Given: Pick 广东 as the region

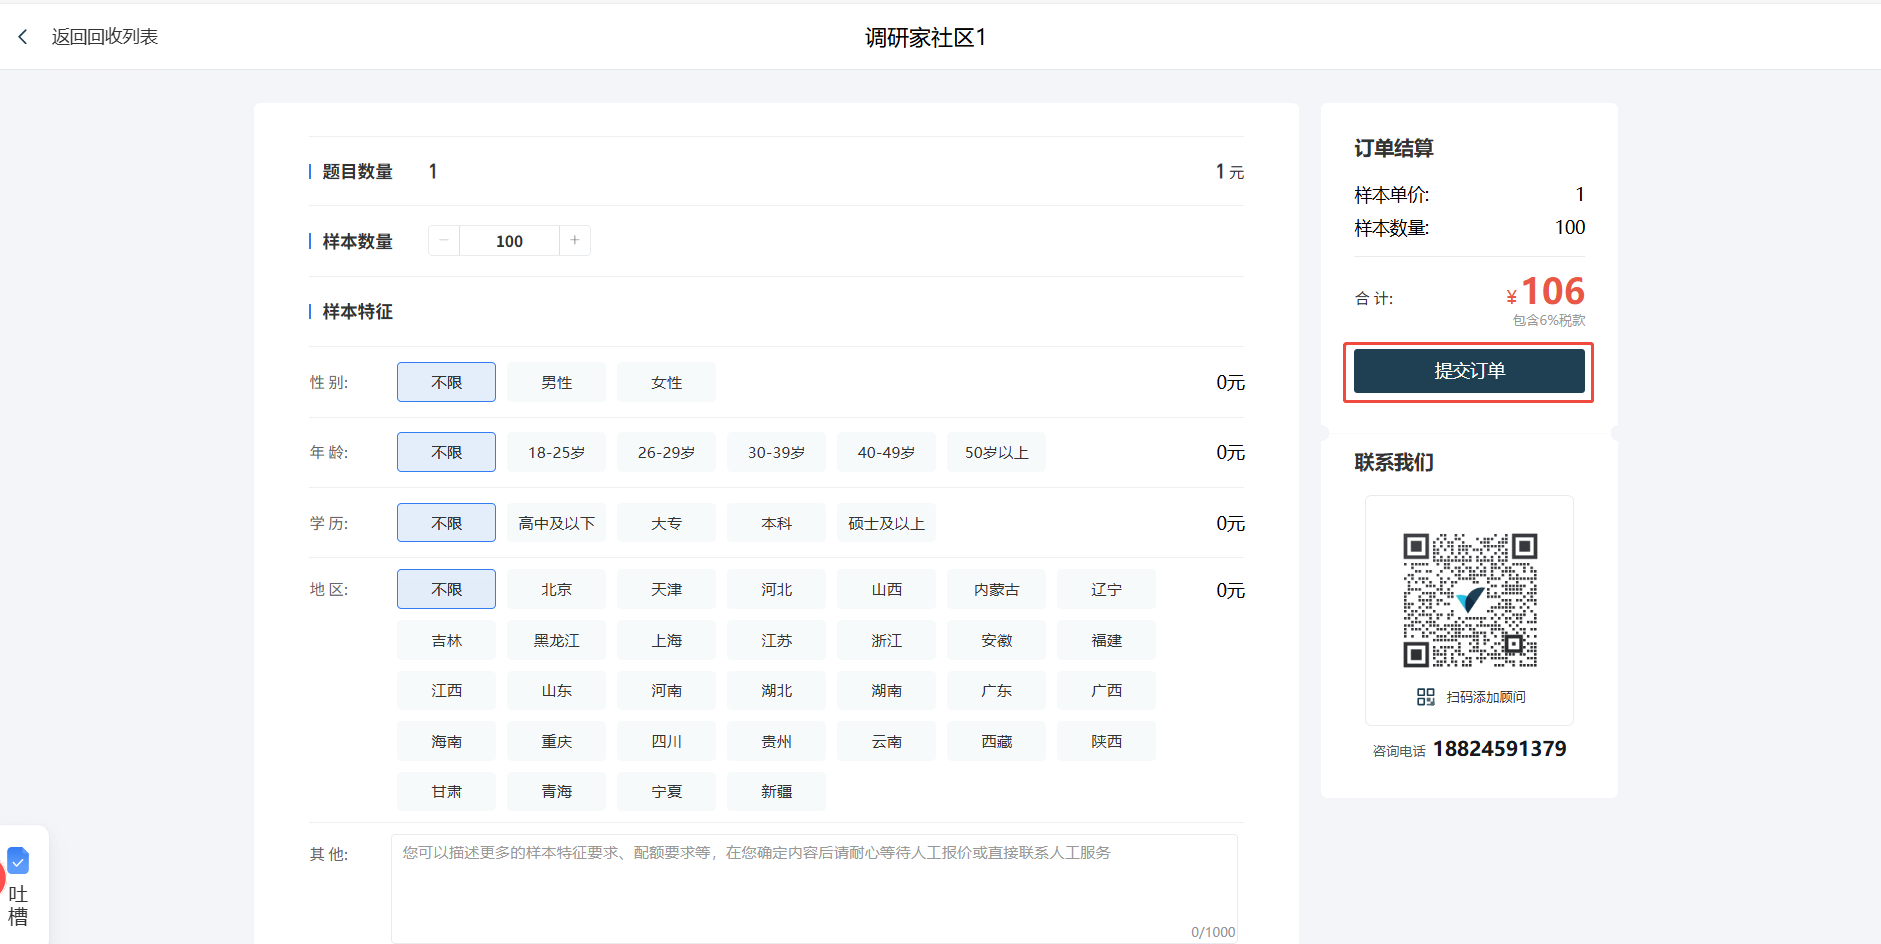Looking at the screenshot, I should click(996, 691).
